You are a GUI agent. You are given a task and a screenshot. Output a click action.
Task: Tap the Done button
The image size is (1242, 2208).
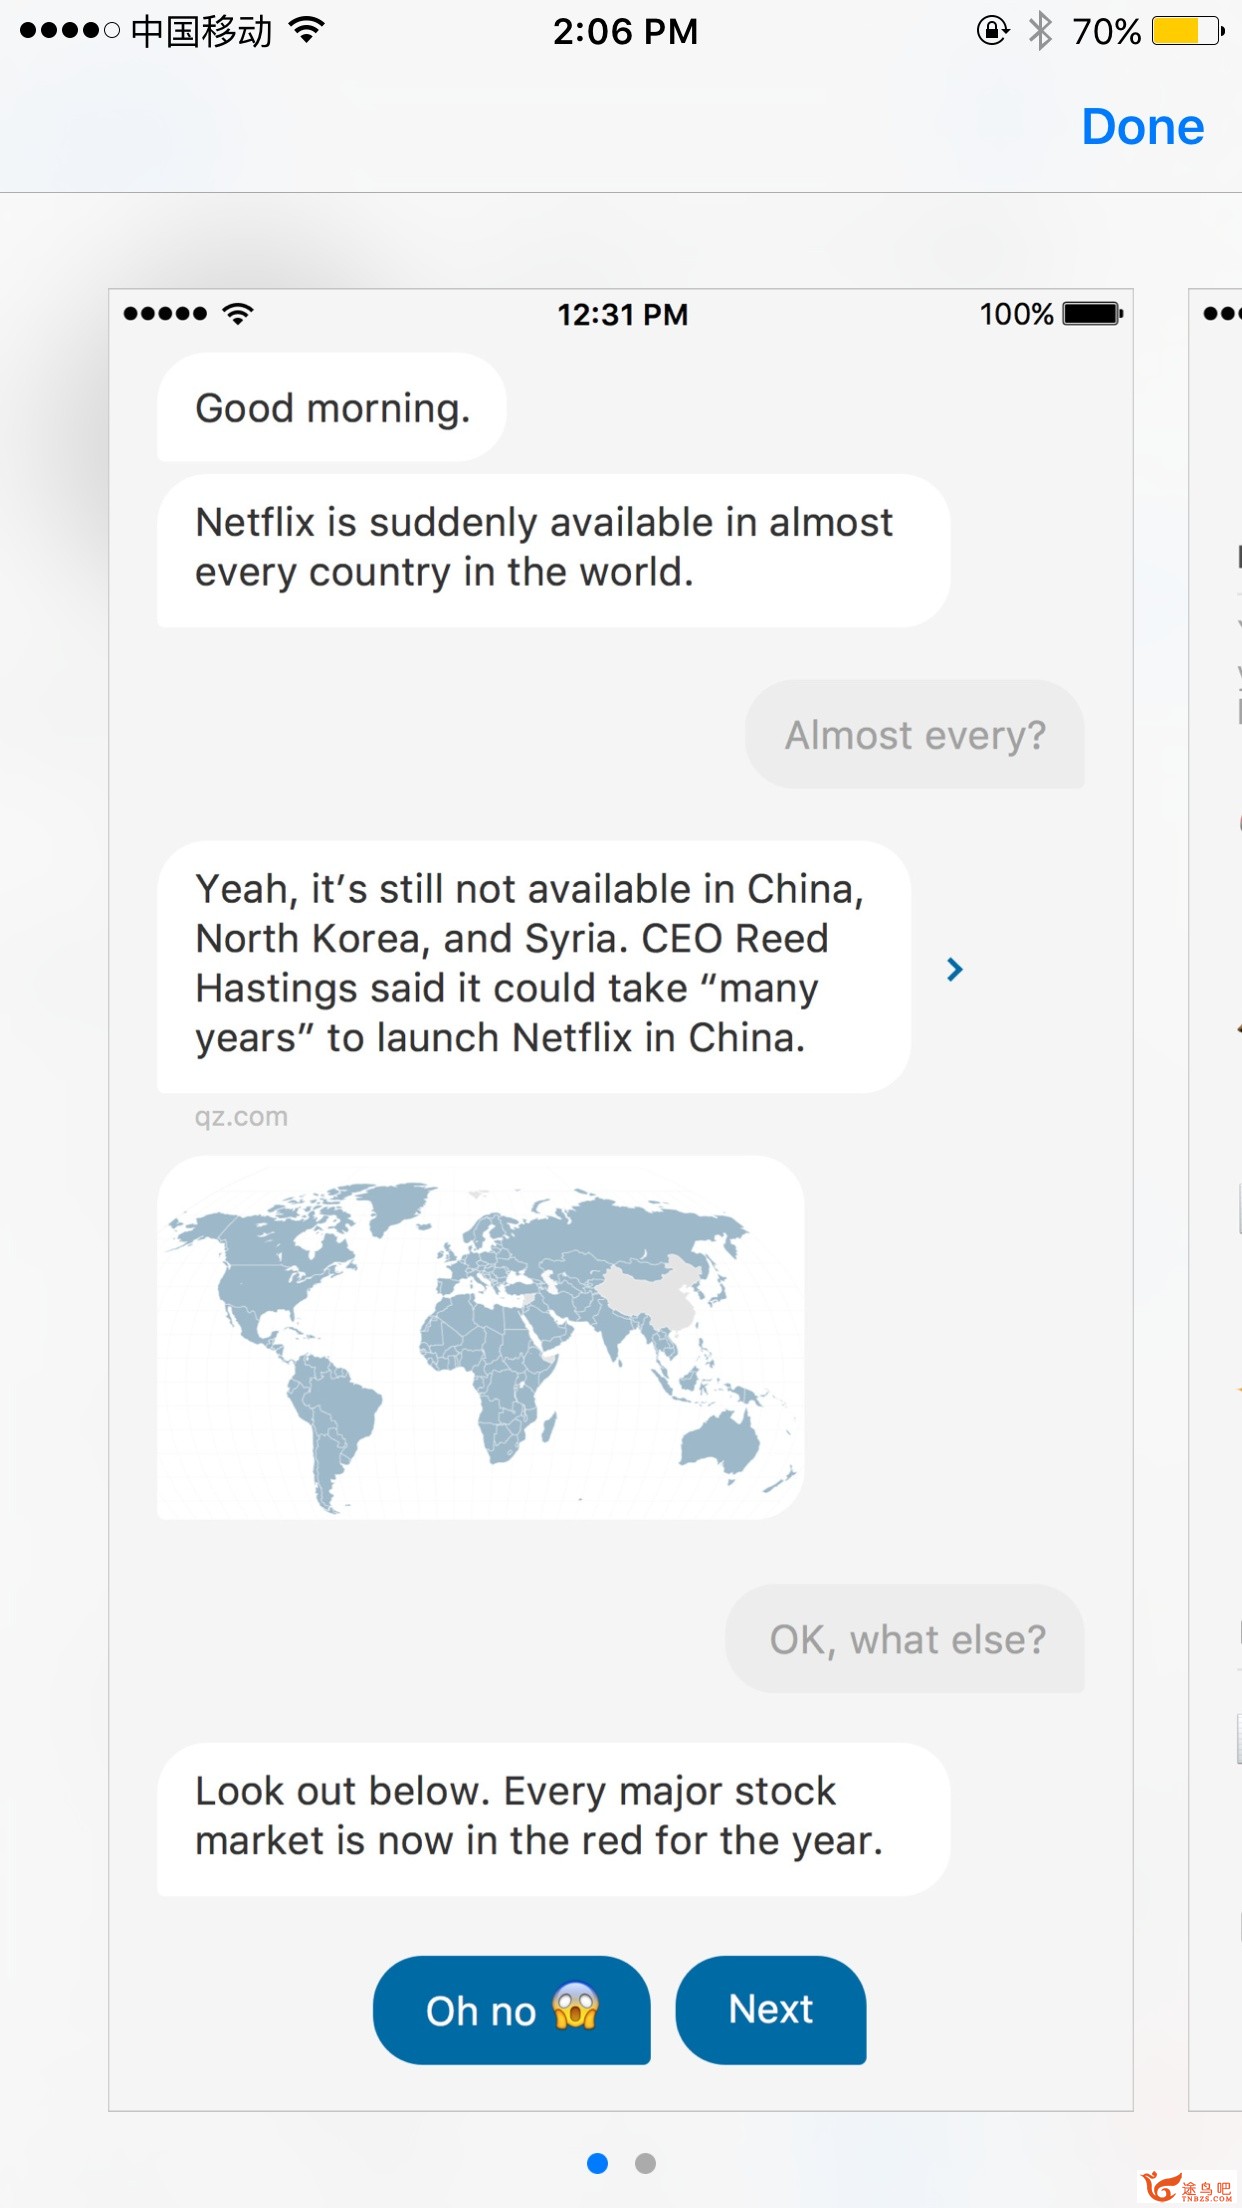click(1142, 127)
